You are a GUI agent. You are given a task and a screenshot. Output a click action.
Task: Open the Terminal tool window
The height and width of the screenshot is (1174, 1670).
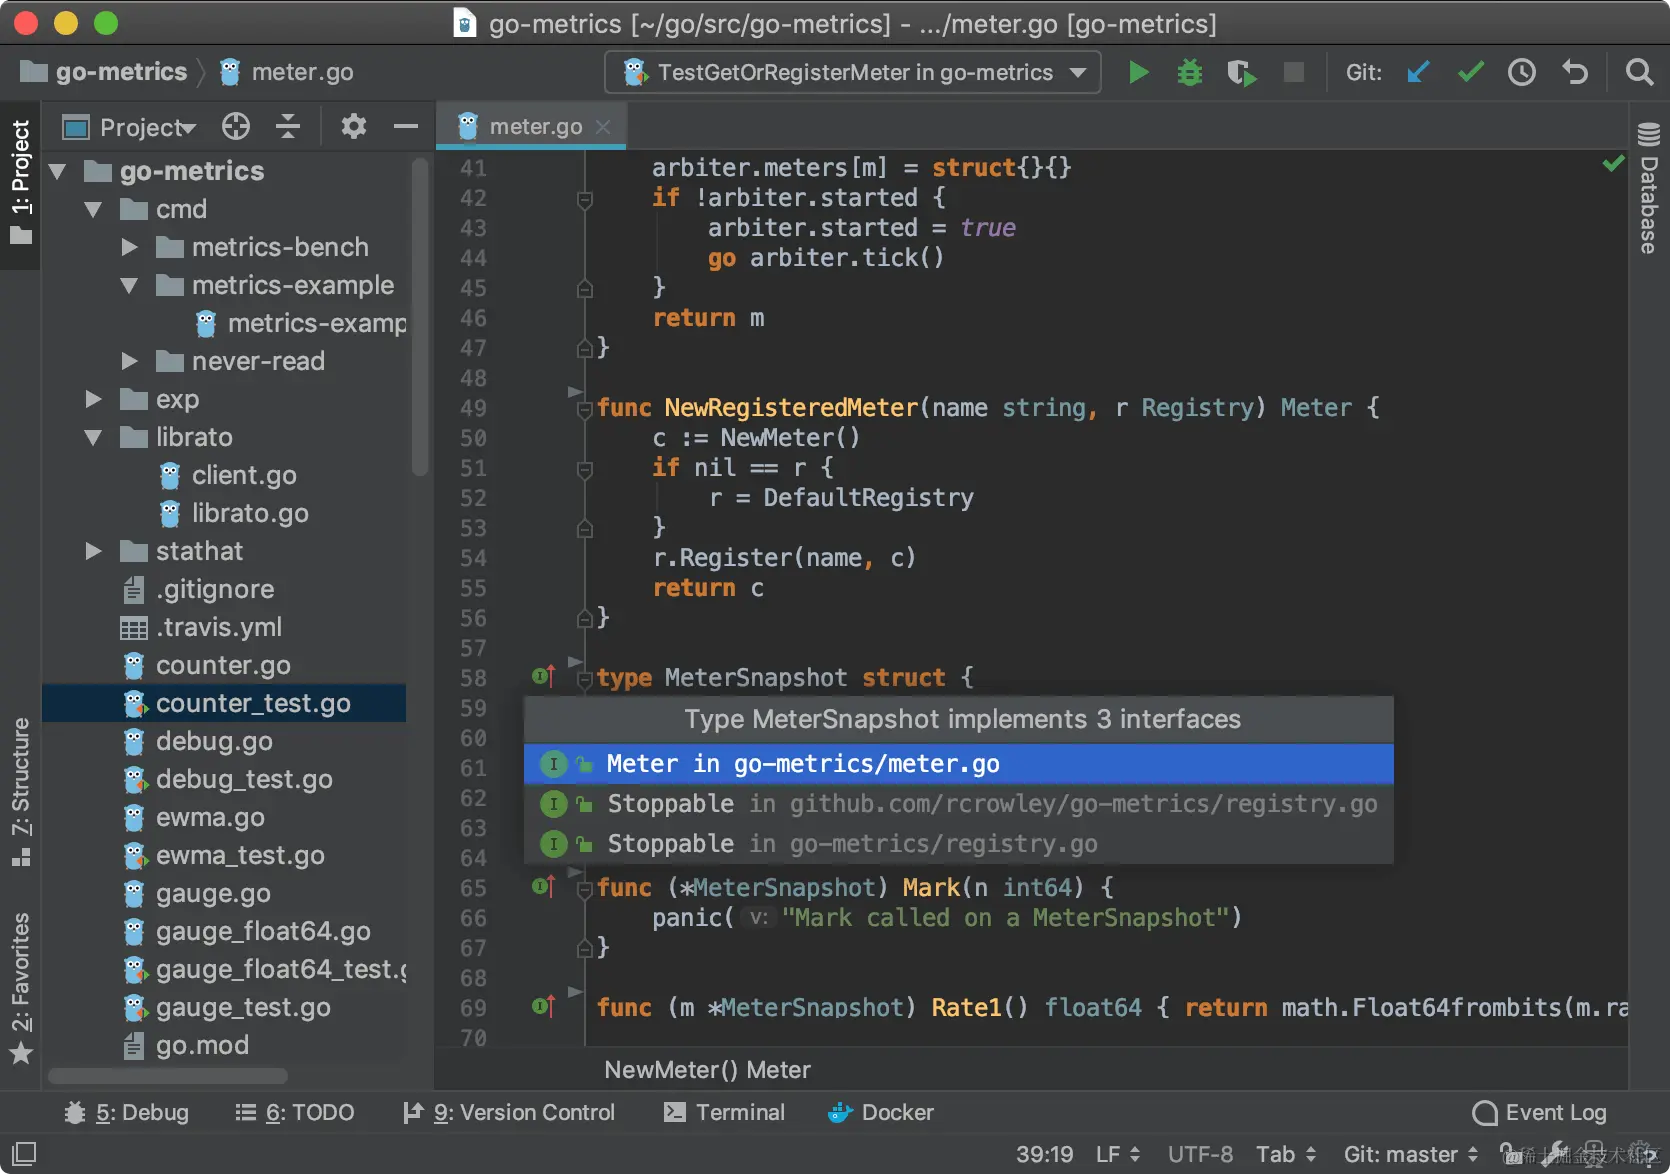(725, 1112)
